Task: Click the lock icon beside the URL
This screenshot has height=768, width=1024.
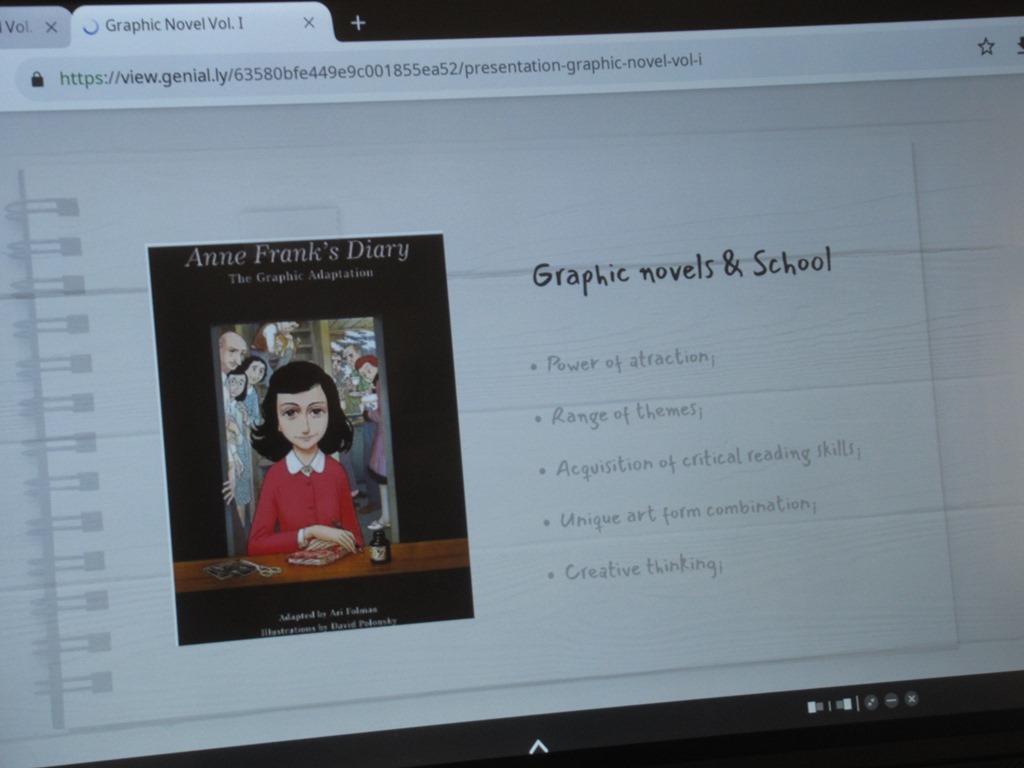Action: [x=37, y=79]
